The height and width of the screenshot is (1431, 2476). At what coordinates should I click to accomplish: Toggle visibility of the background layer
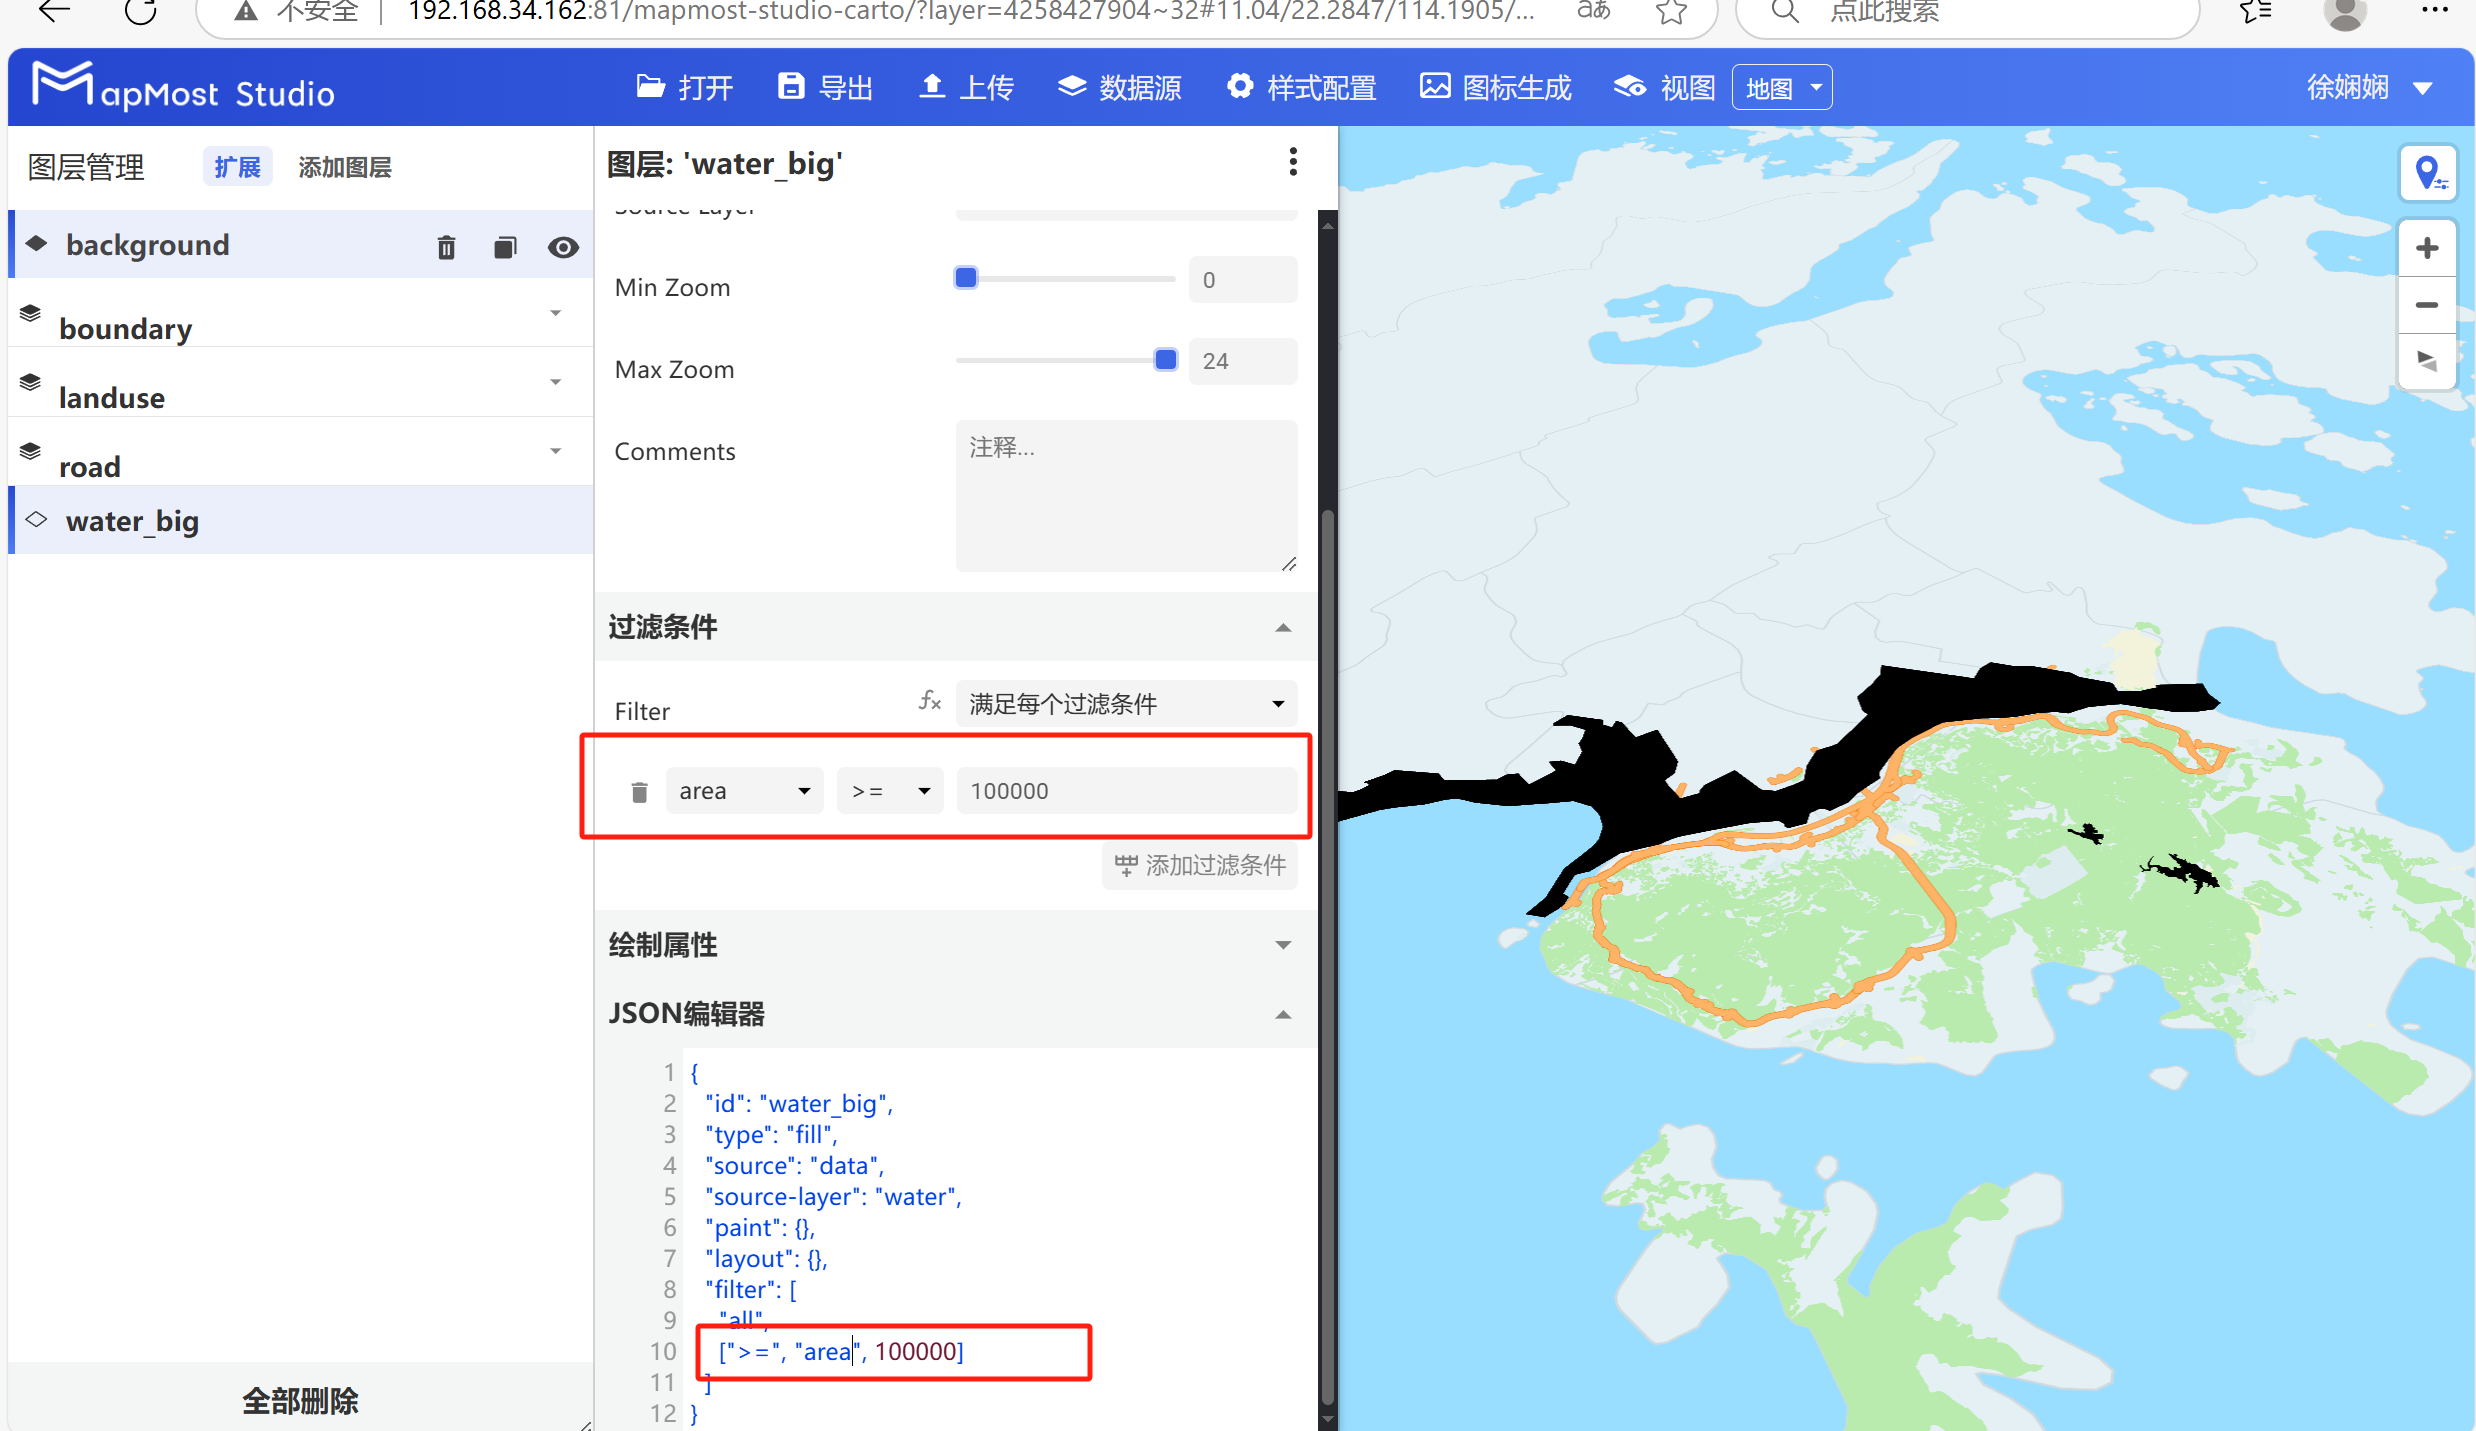tap(563, 247)
